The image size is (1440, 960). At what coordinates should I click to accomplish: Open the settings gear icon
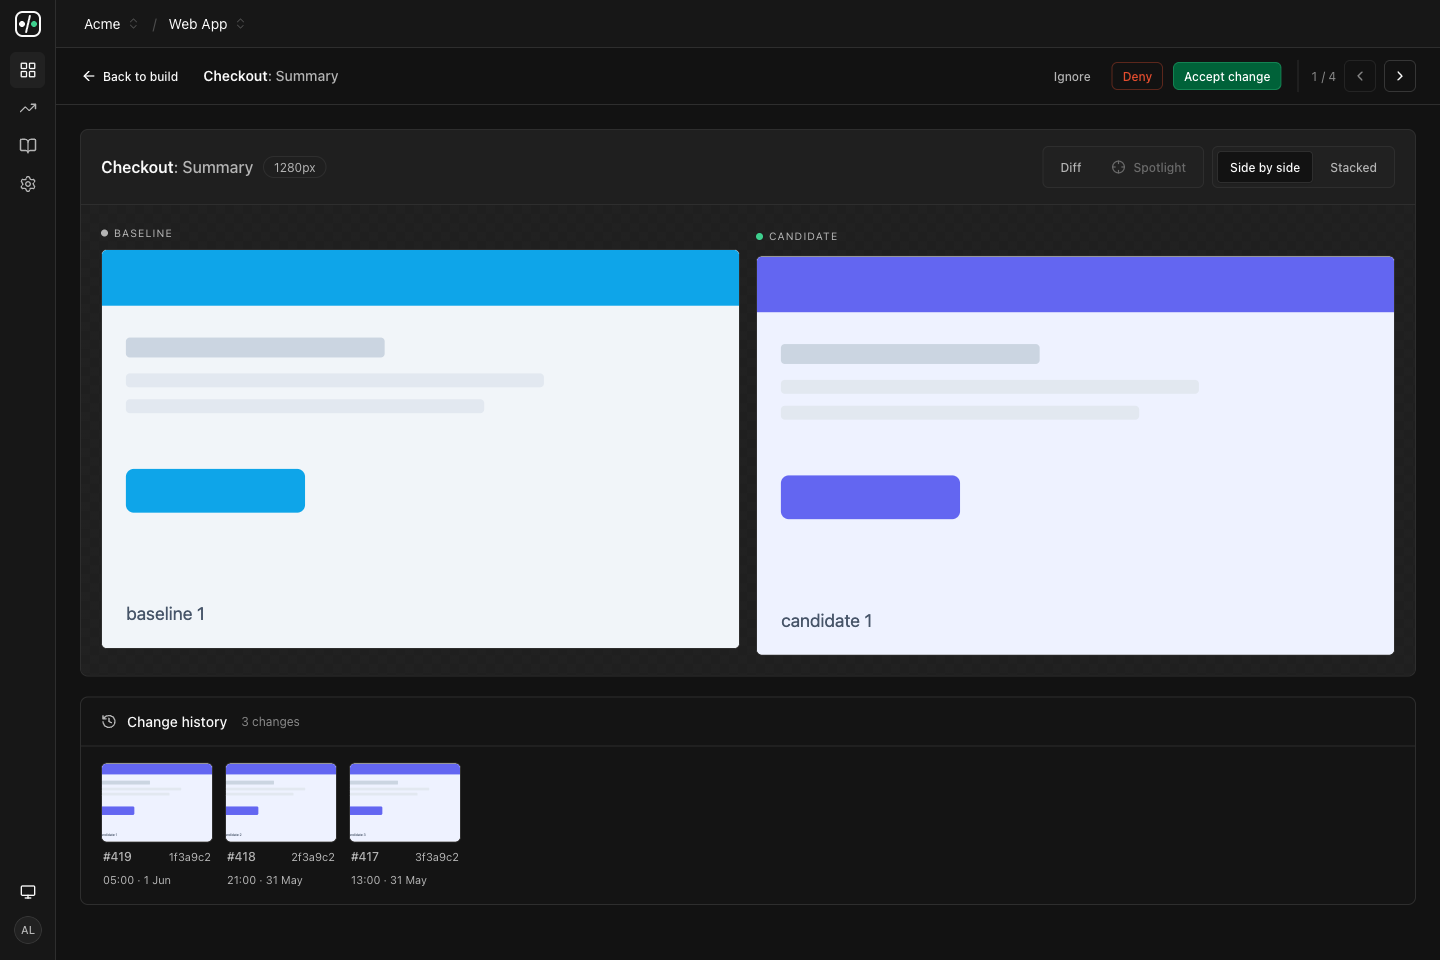coord(28,184)
